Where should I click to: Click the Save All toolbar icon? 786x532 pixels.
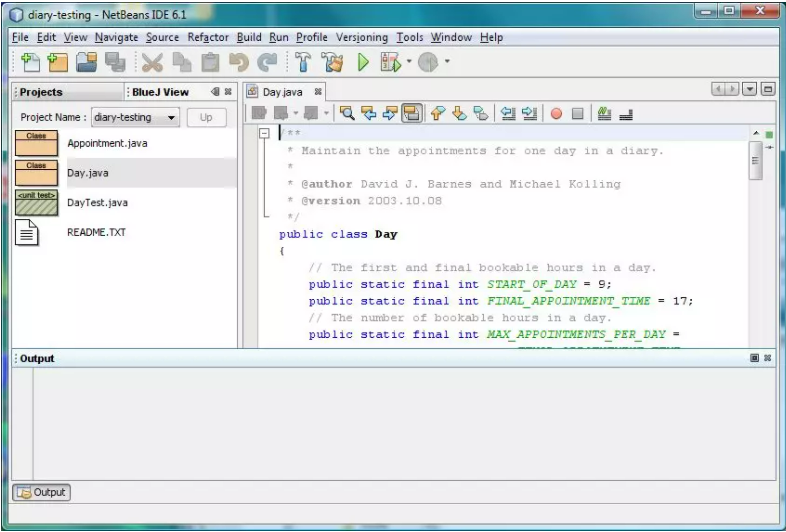[115, 63]
